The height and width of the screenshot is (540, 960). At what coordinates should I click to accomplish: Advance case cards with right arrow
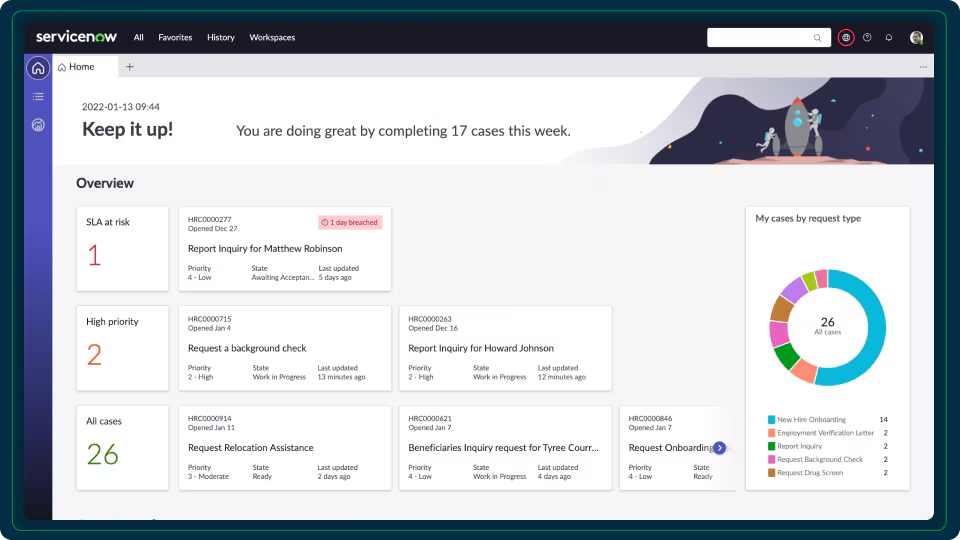click(719, 448)
